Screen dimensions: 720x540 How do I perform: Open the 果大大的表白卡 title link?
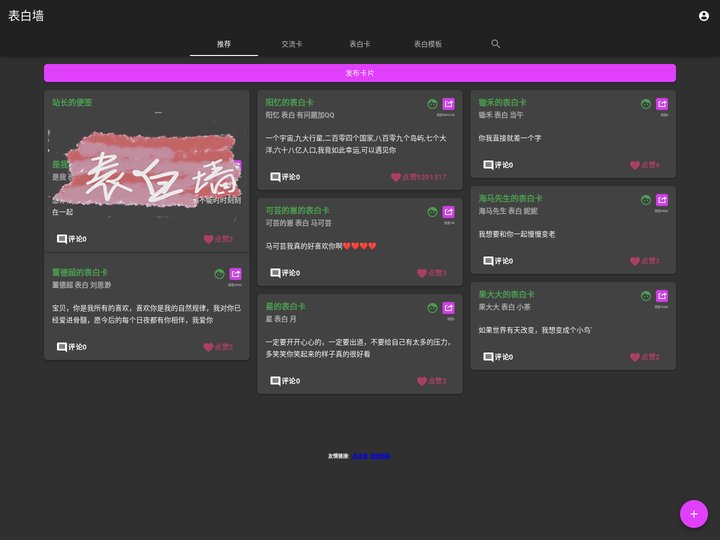[506, 294]
